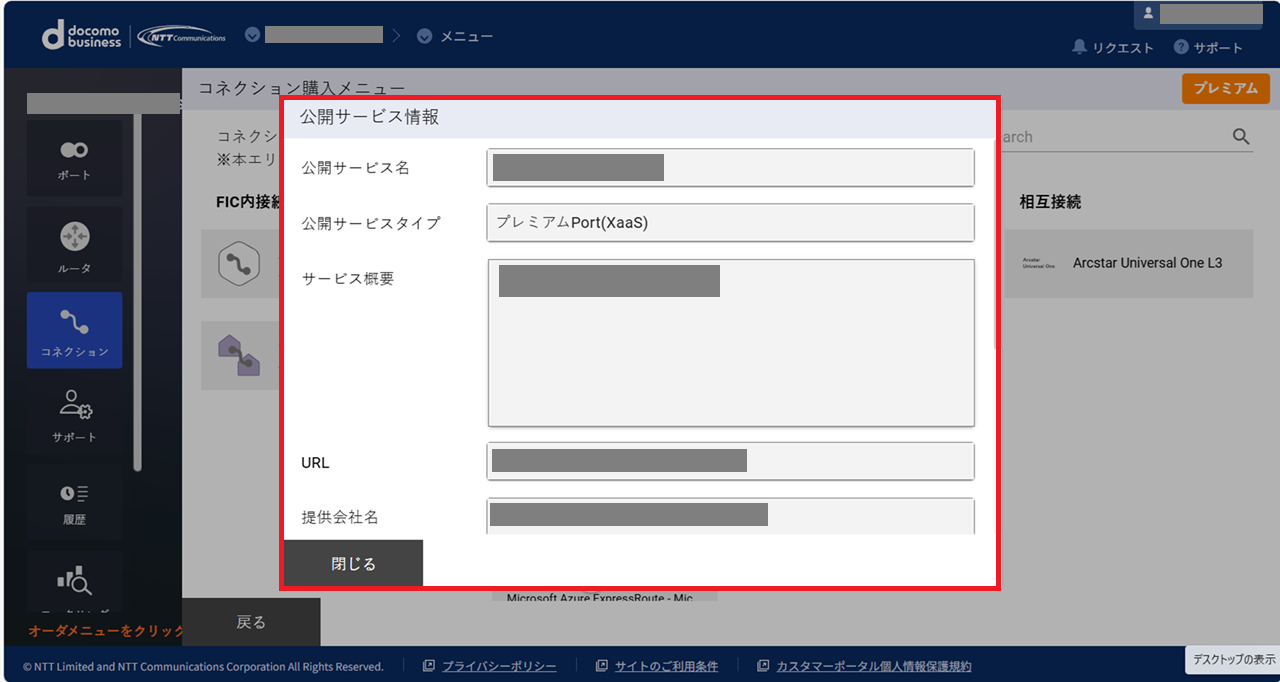Screen dimensions: 1280x682
Task: Open the プライバシーポリシー link
Action: pos(498,666)
